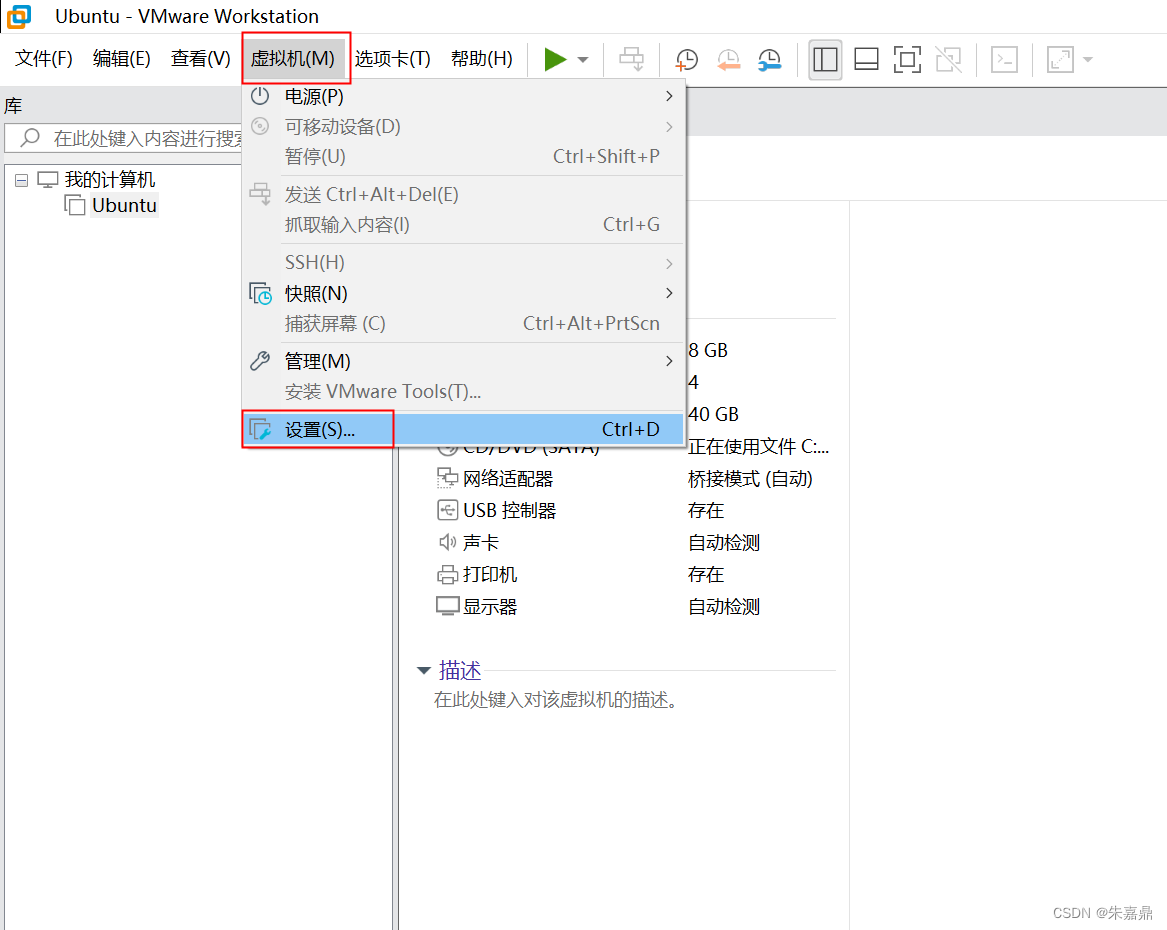Click the power icon beside 电源(P)
The height and width of the screenshot is (930, 1167).
pos(260,96)
